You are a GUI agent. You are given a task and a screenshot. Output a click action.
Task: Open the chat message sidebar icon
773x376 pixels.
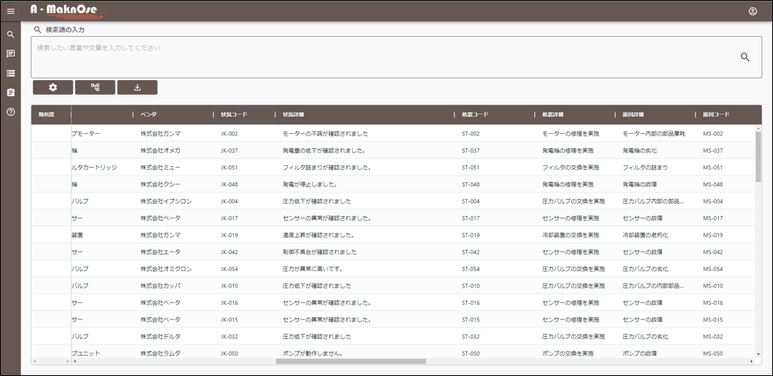pos(10,54)
